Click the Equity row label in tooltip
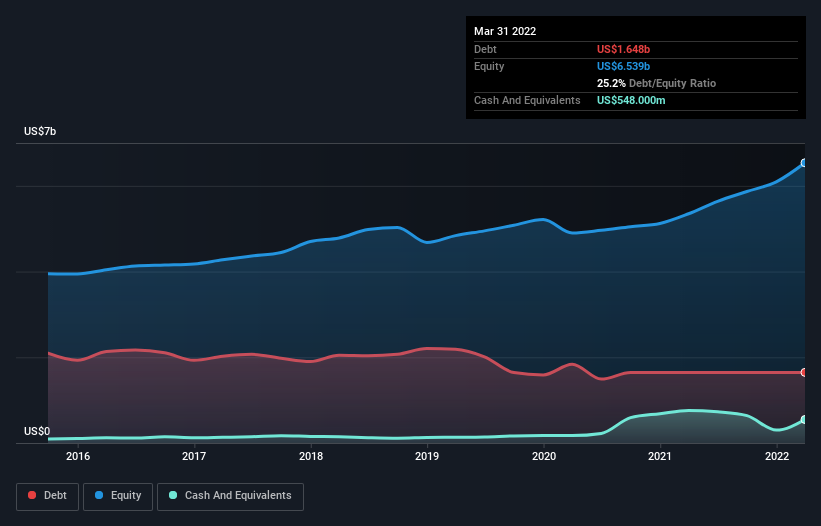The width and height of the screenshot is (821, 526). (489, 66)
